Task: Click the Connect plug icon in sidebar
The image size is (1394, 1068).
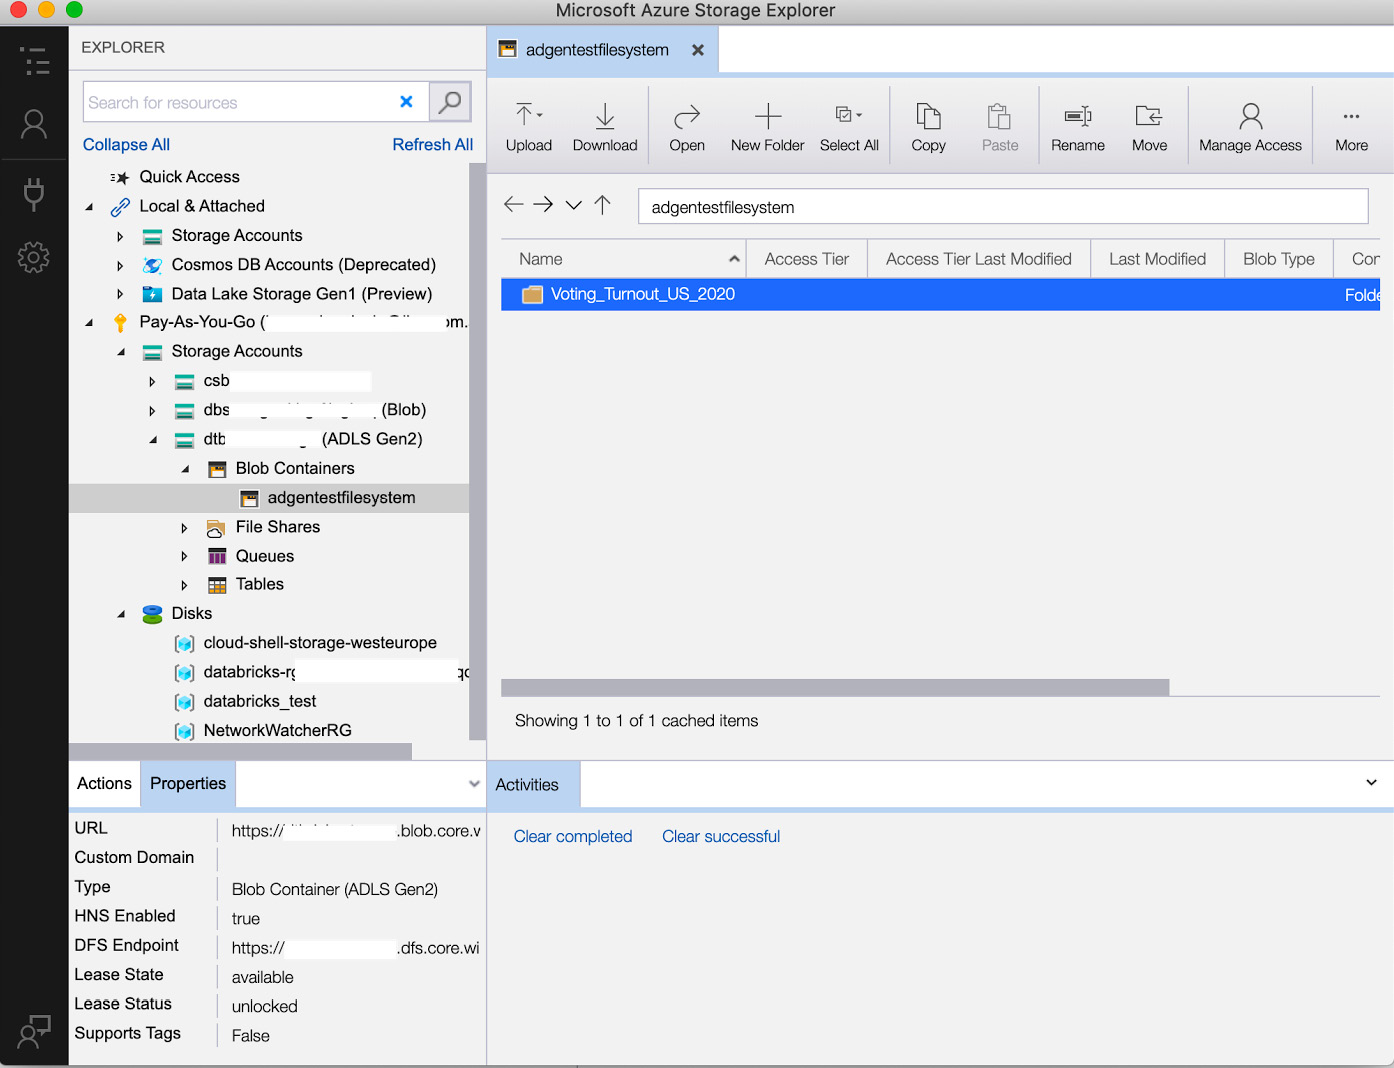Action: 34,194
